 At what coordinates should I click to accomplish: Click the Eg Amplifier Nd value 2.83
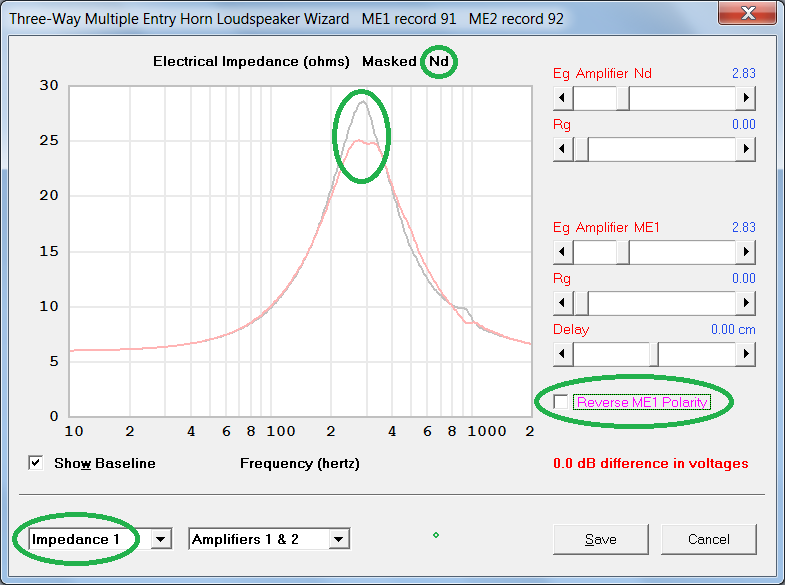(743, 73)
